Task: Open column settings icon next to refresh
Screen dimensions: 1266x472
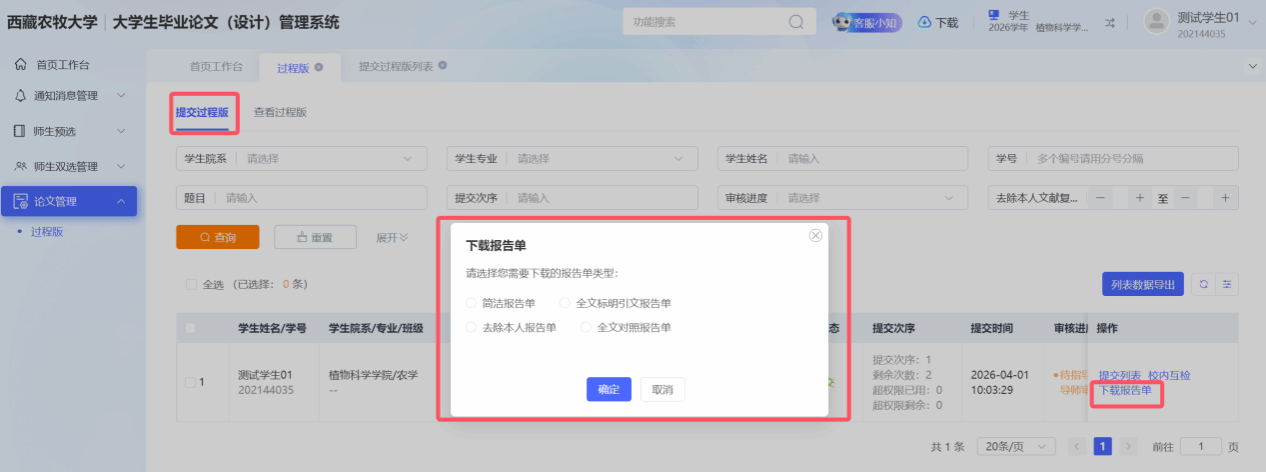Action: tap(1227, 285)
